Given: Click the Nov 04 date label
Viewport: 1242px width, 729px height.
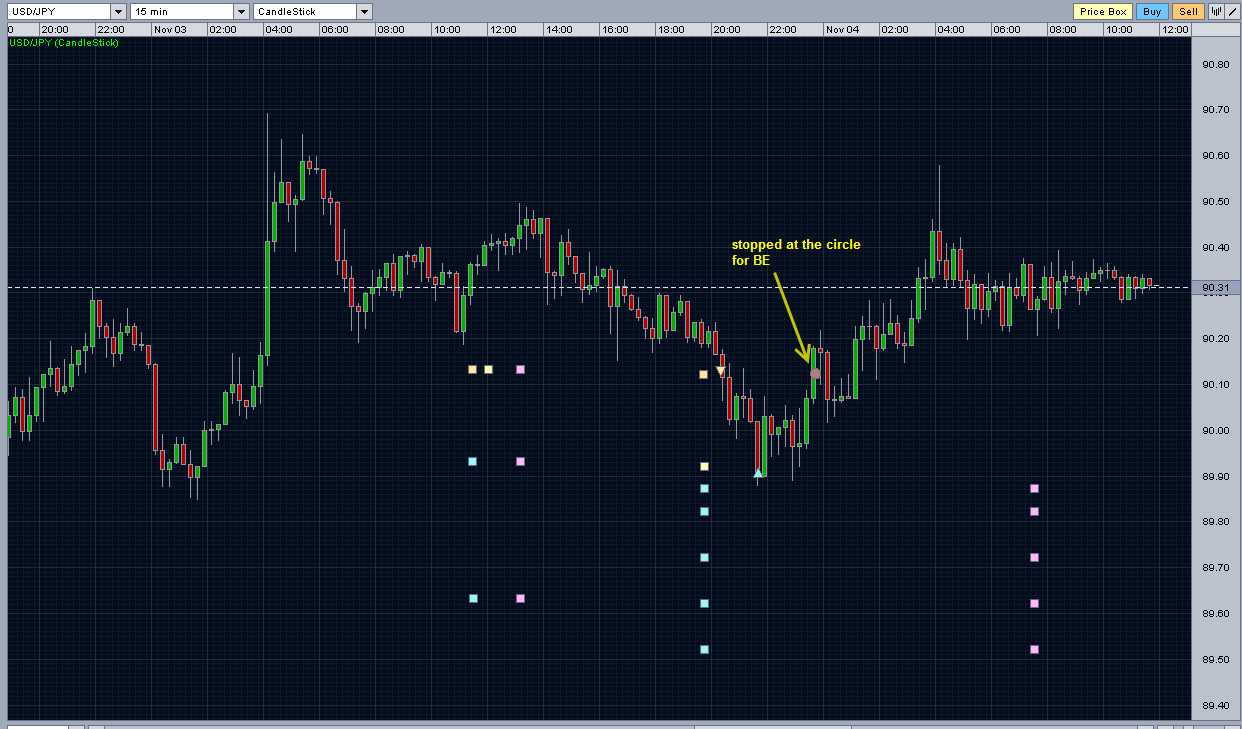Looking at the screenshot, I should point(842,30).
